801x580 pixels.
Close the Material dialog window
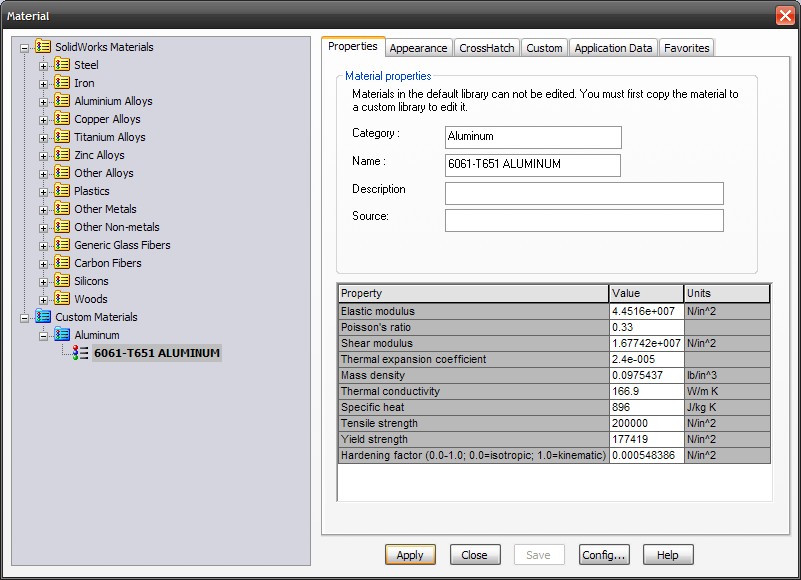click(785, 15)
